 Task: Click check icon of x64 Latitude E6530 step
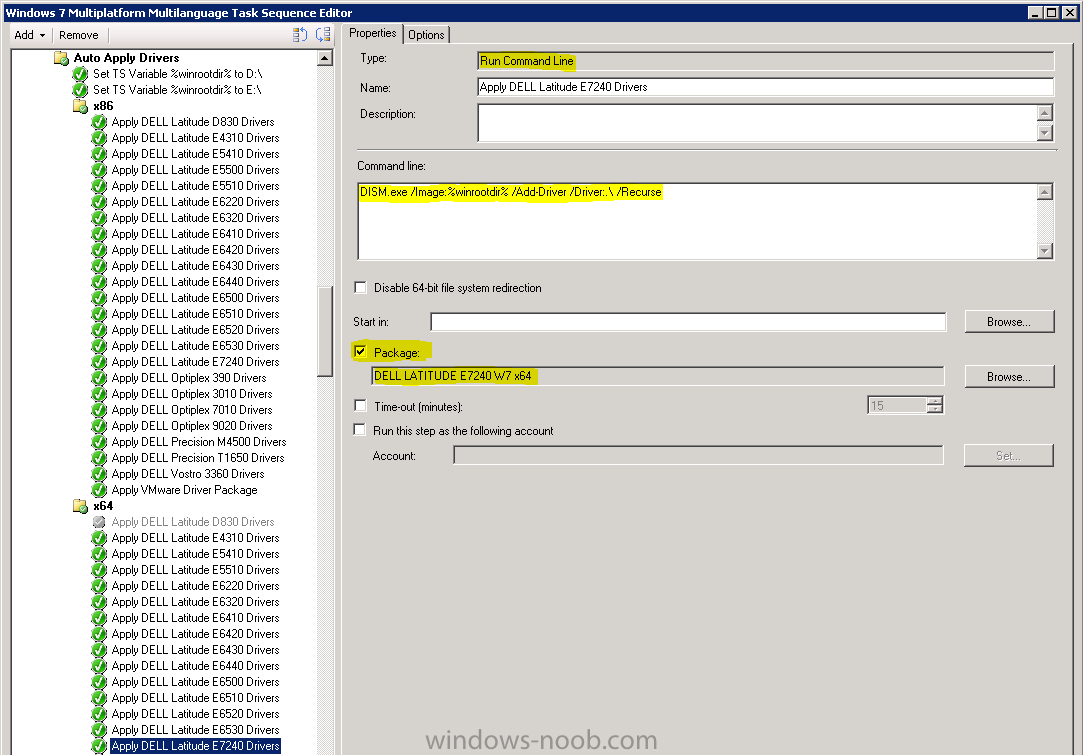(x=99, y=730)
